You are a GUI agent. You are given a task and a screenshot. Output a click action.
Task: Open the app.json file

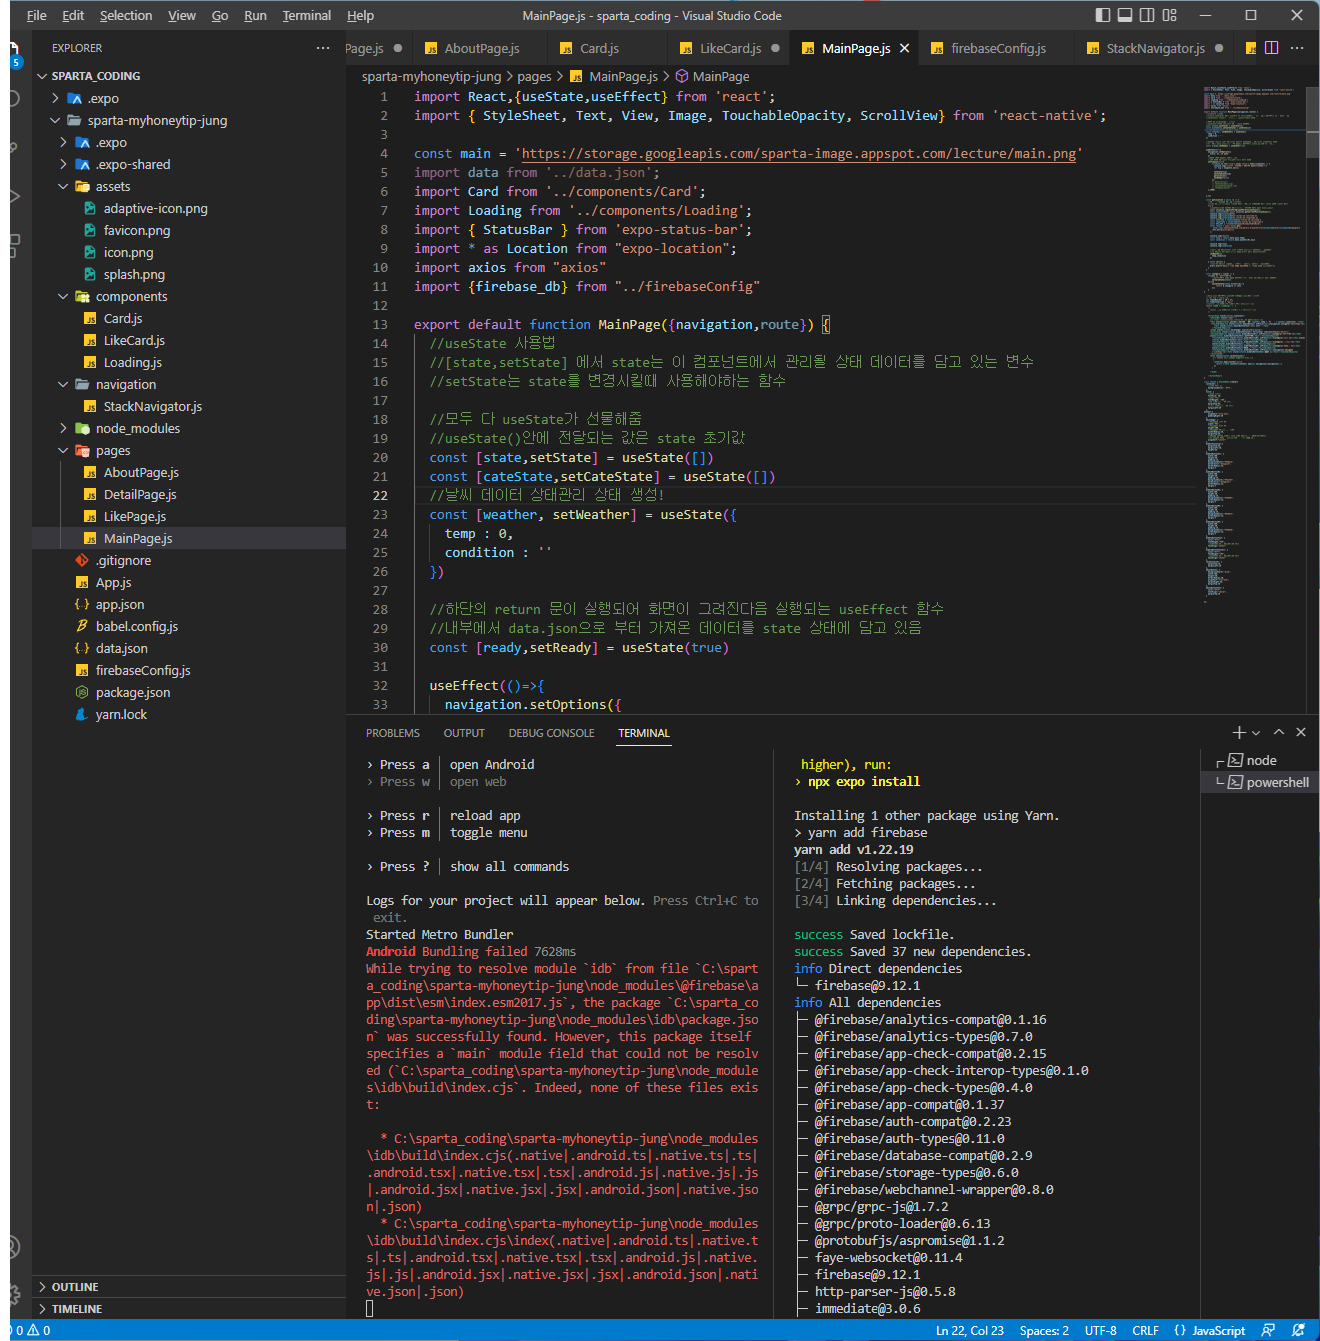tap(120, 605)
